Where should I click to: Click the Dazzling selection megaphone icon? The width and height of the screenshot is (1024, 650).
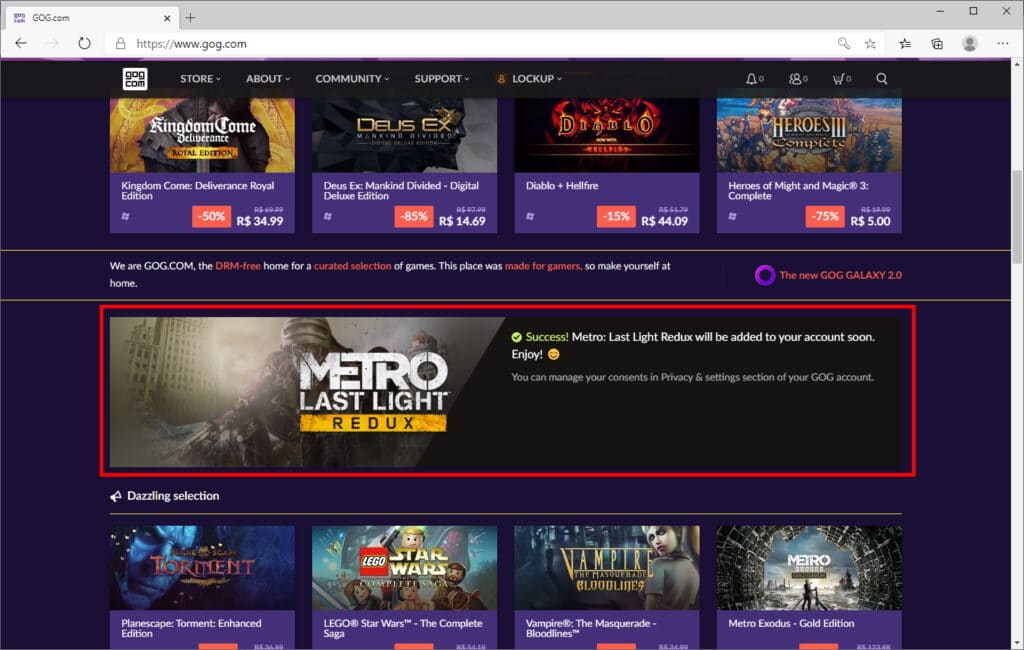(116, 496)
